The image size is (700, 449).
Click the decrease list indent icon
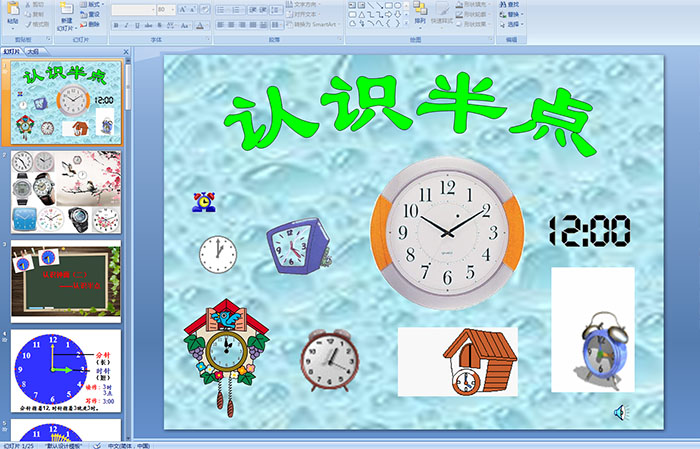[x=253, y=10]
